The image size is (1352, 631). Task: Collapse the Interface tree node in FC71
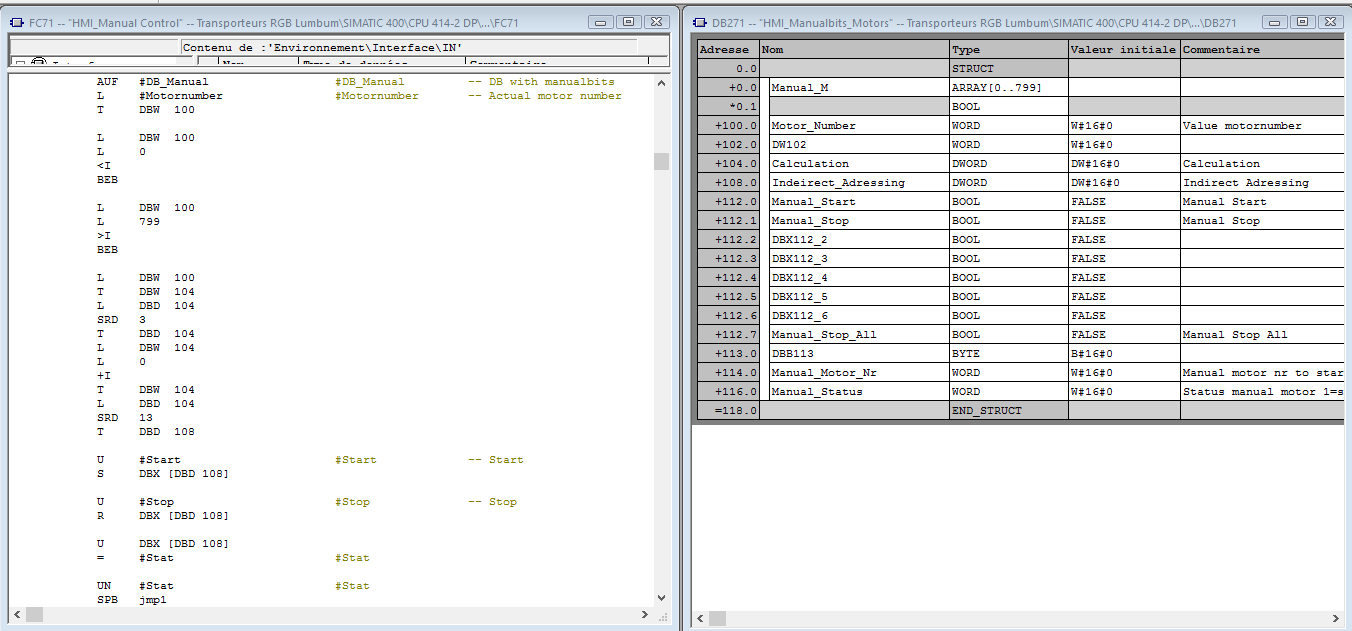coord(21,64)
